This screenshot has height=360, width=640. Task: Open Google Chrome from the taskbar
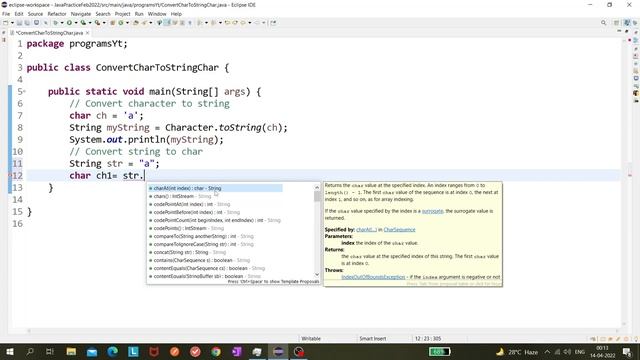pos(216,352)
